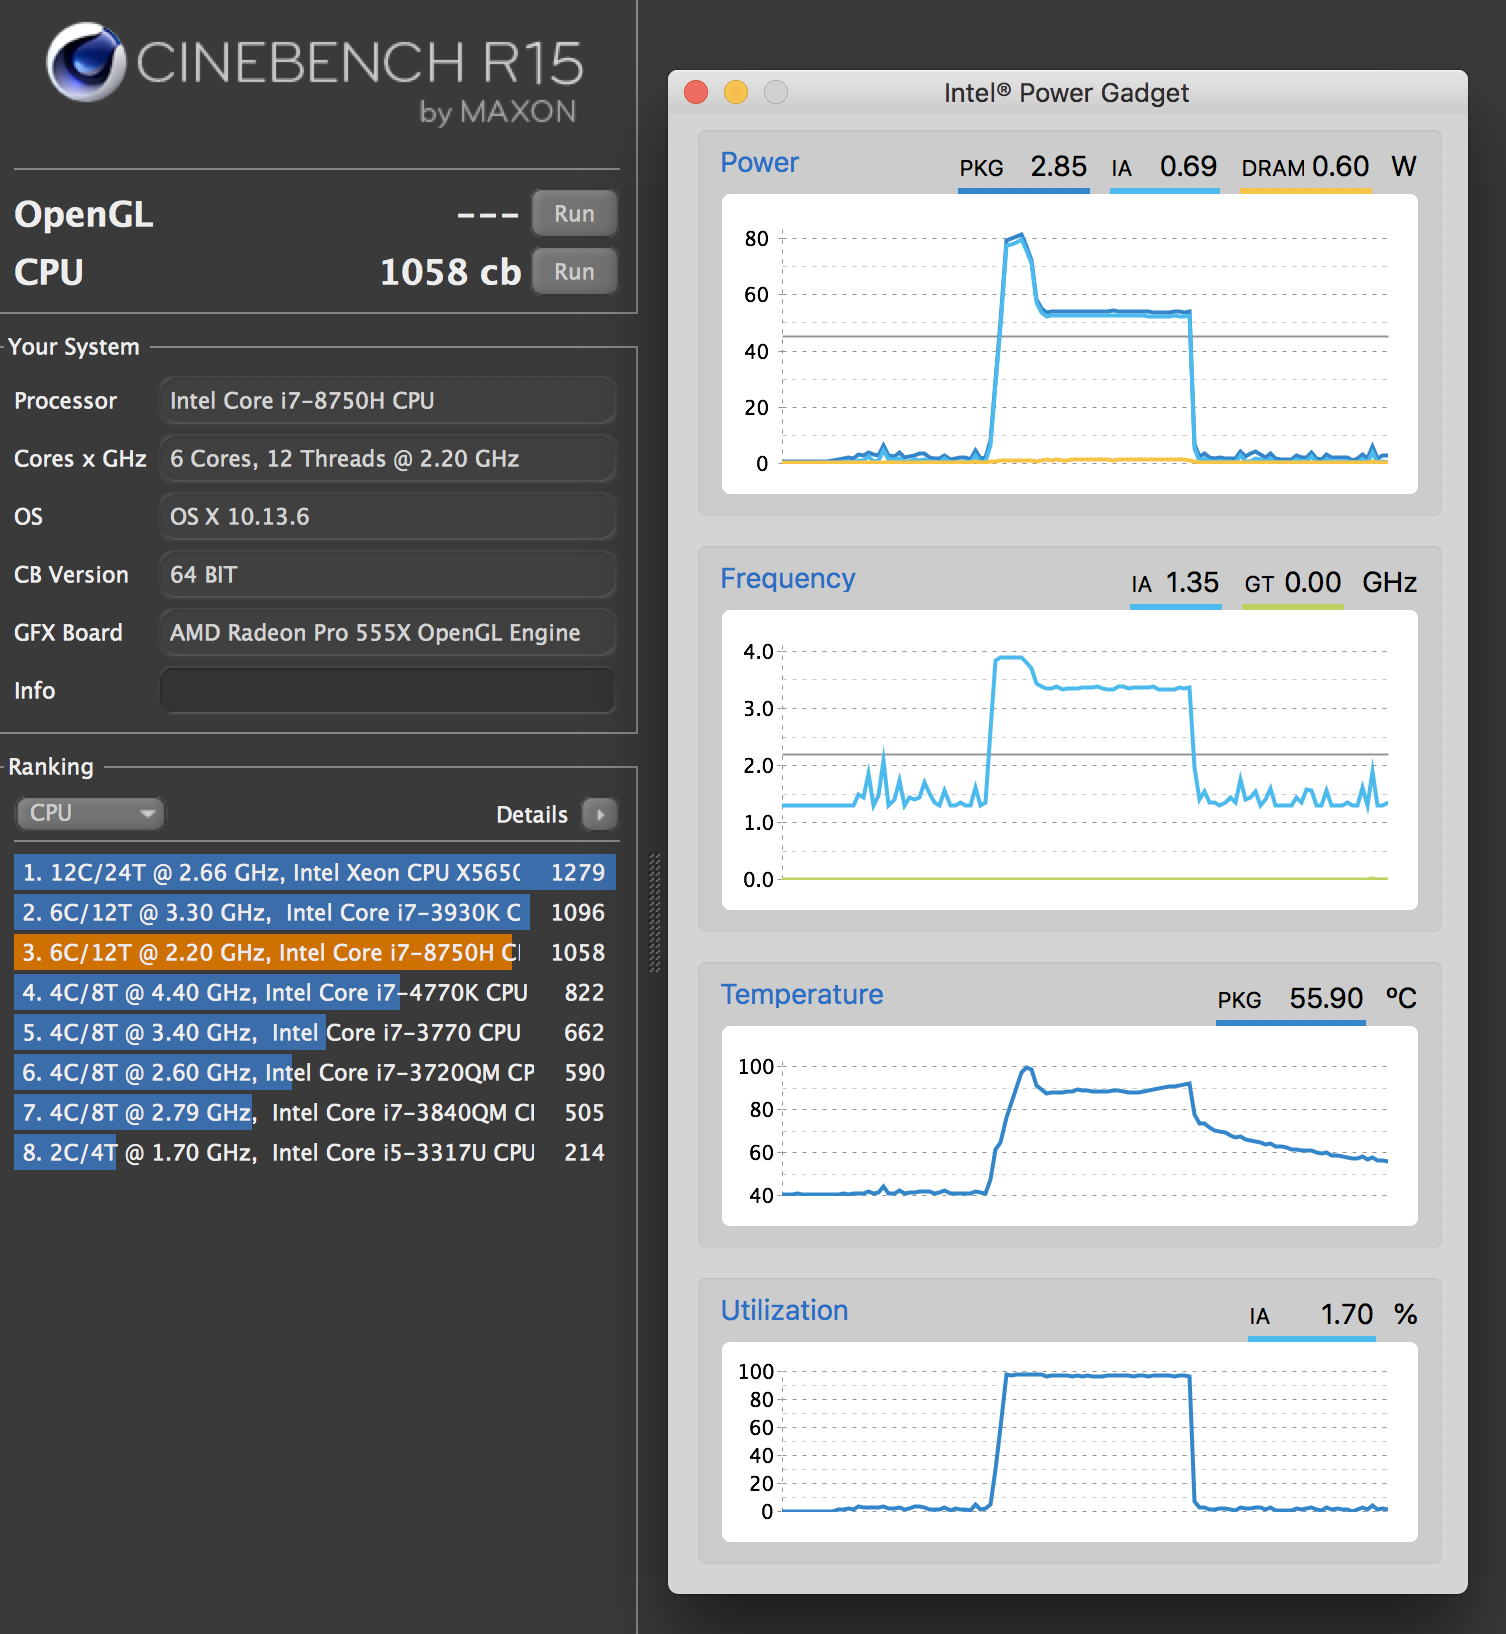1506x1634 pixels.
Task: Click the GFX Board AMD Radeon field
Action: [x=388, y=632]
